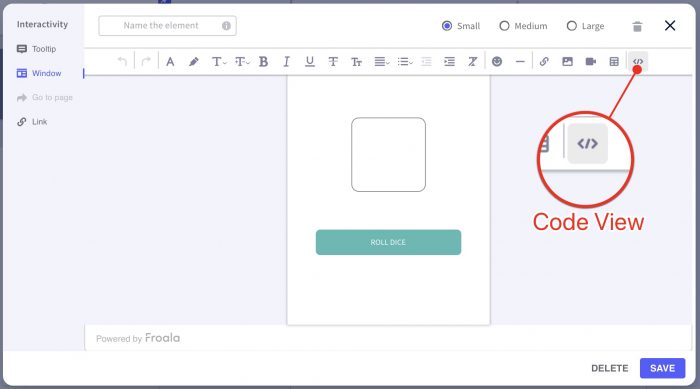Click the info icon in name field
The width and height of the screenshot is (700, 389).
click(226, 26)
